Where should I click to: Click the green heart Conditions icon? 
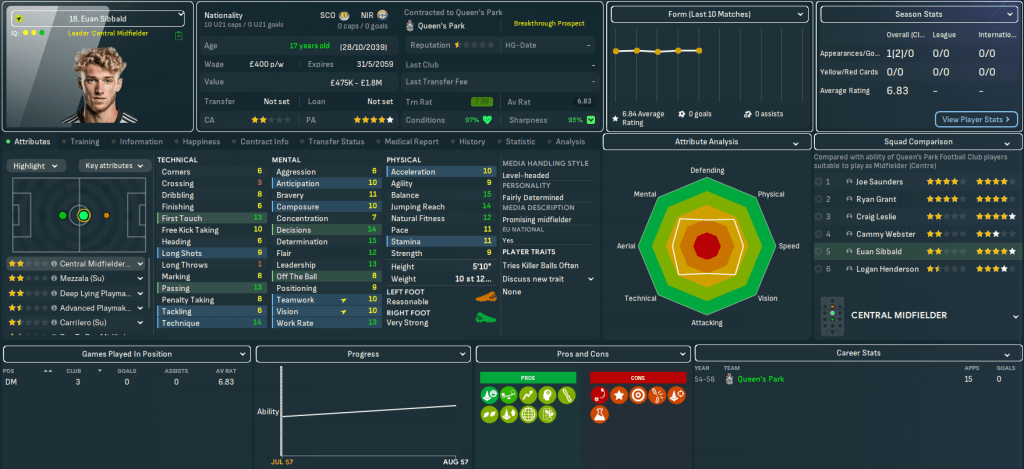(x=488, y=119)
